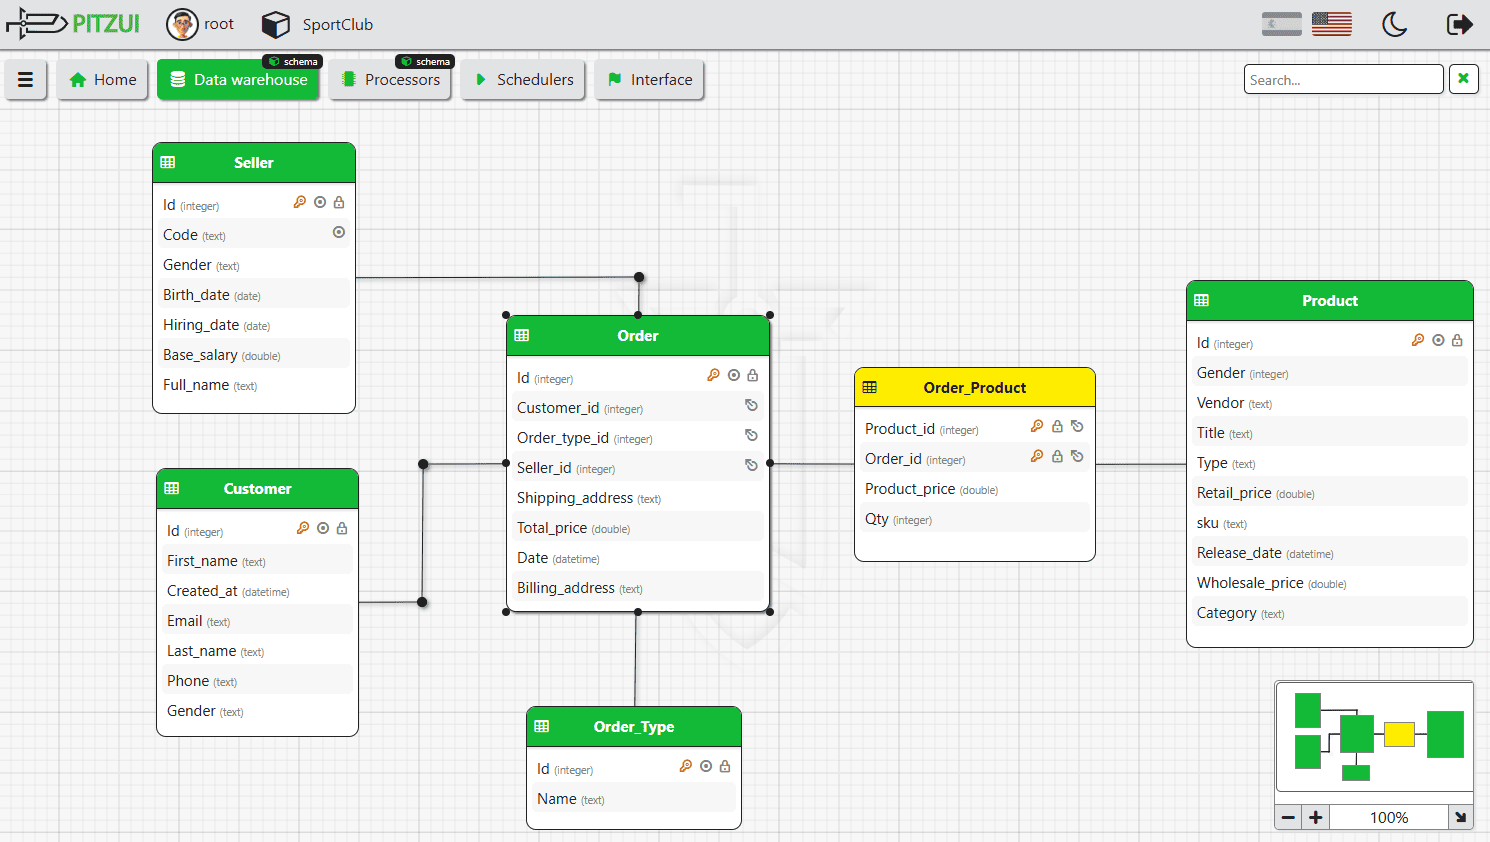Click the lock icon on Seller Id

(339, 202)
